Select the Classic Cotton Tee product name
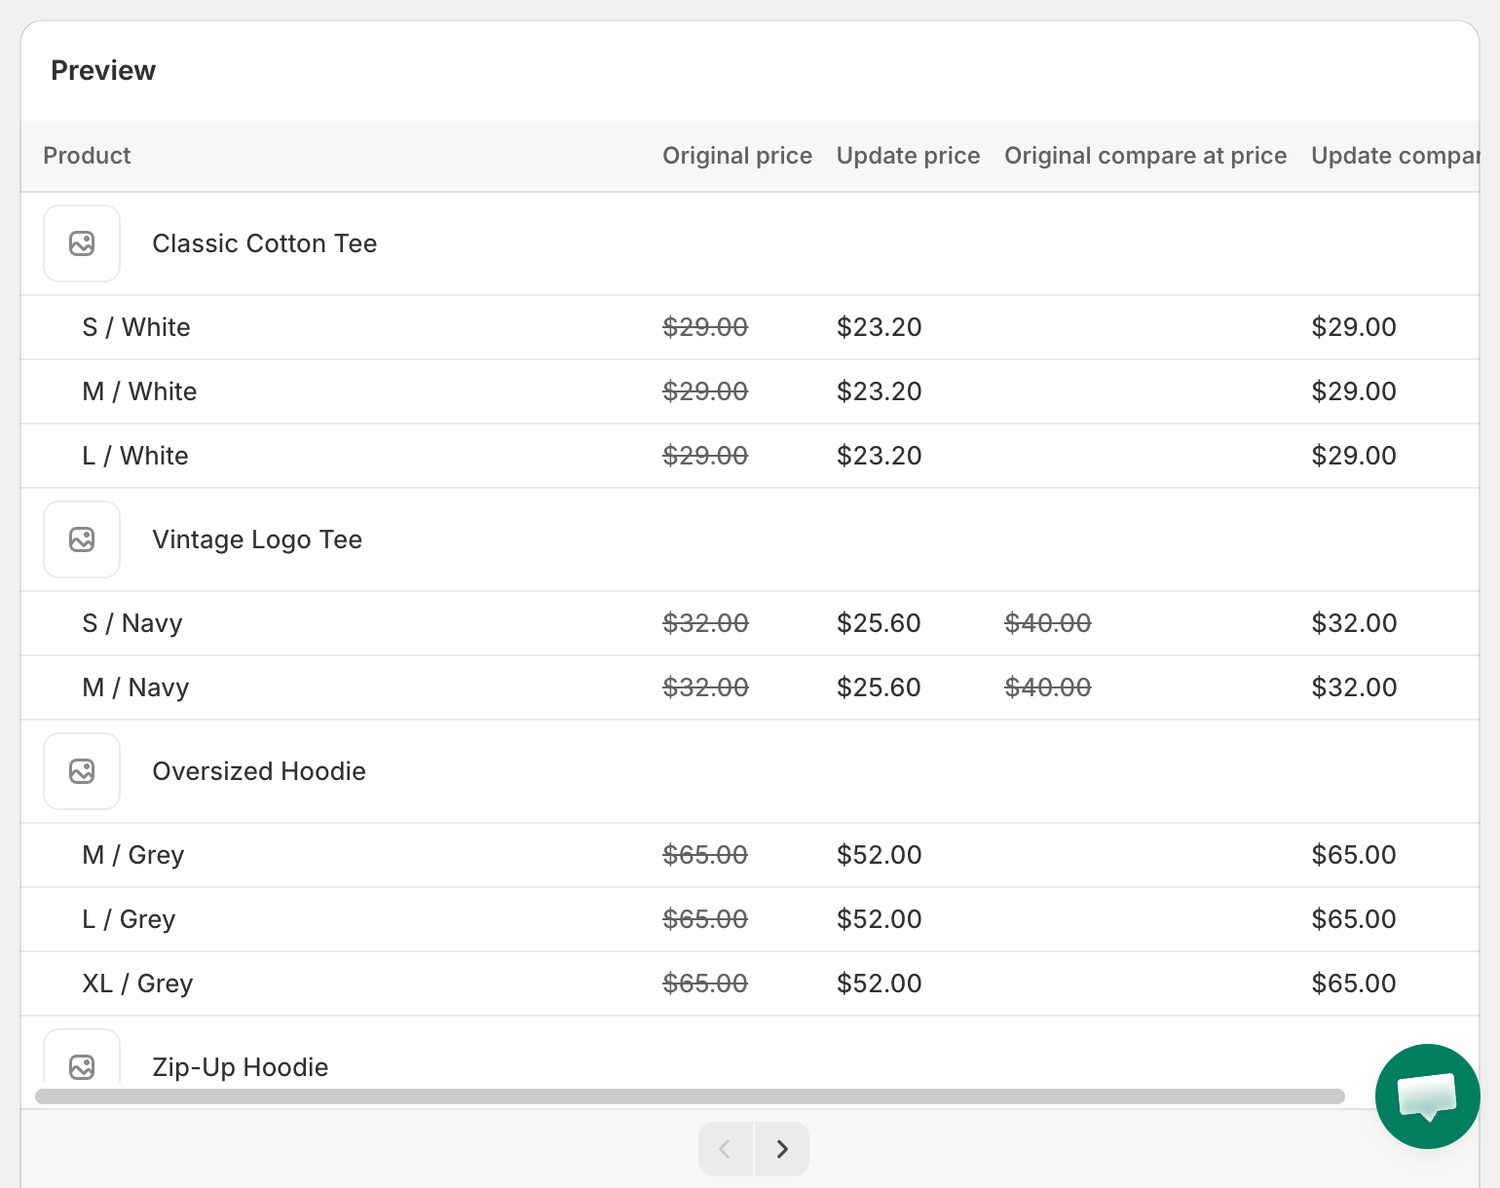This screenshot has width=1500, height=1188. tap(264, 244)
